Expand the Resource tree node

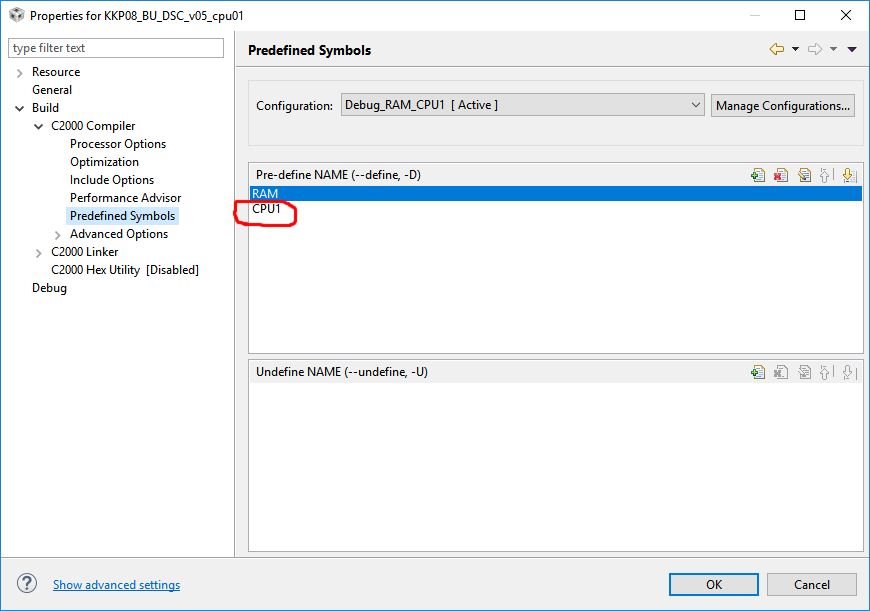click(20, 73)
